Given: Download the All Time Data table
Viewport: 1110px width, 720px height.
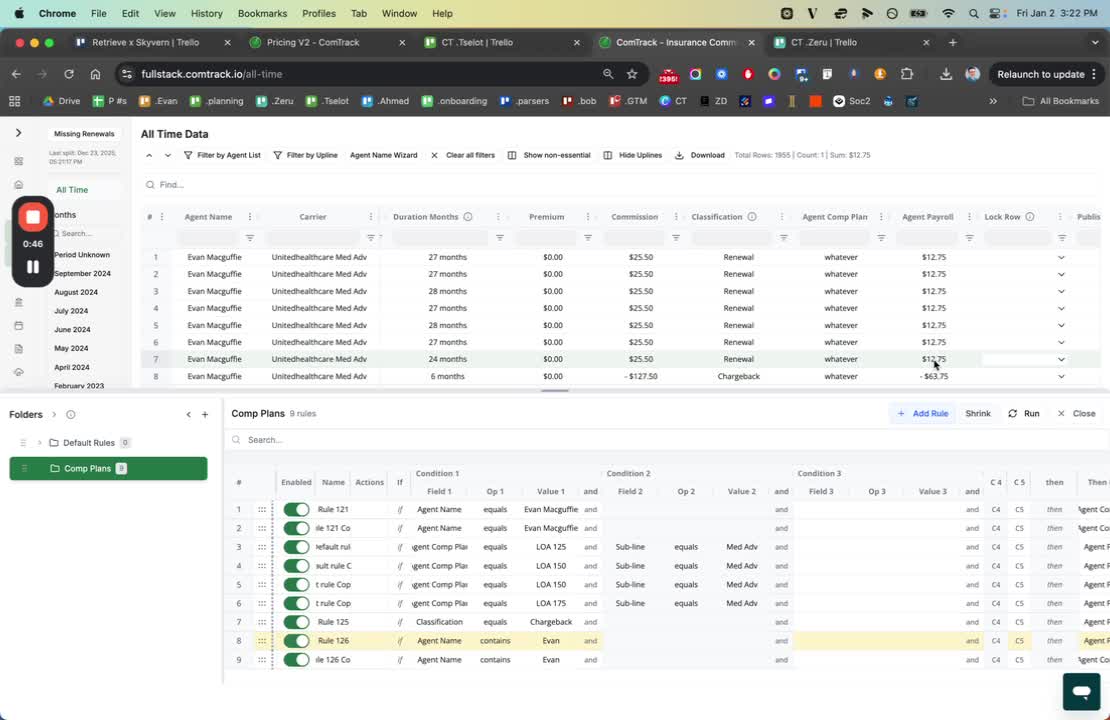Looking at the screenshot, I should tap(700, 155).
